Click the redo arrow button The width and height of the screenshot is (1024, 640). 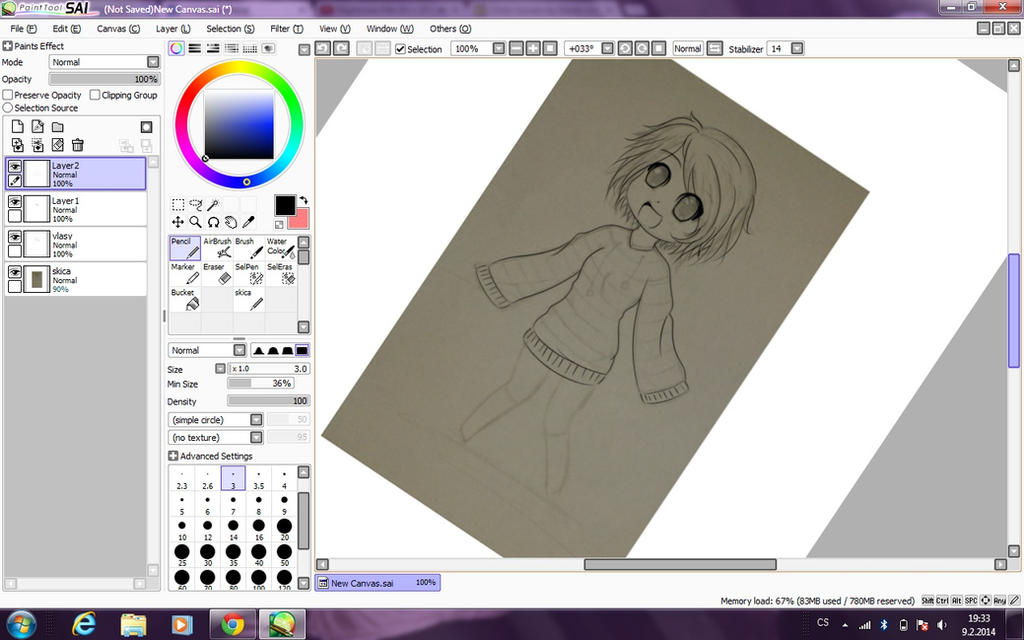pos(341,48)
